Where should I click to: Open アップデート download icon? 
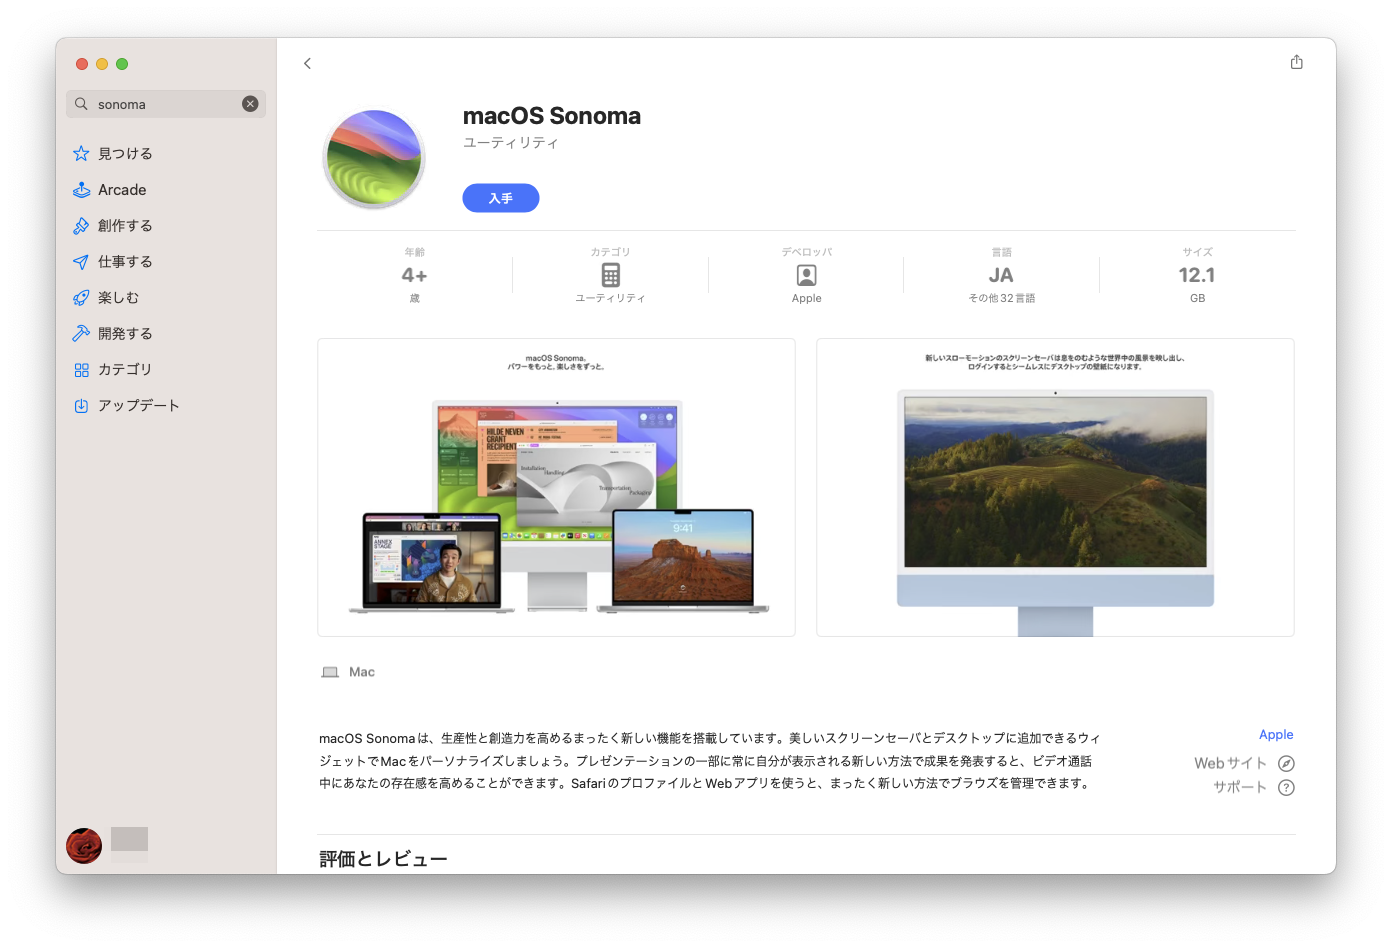tap(81, 405)
